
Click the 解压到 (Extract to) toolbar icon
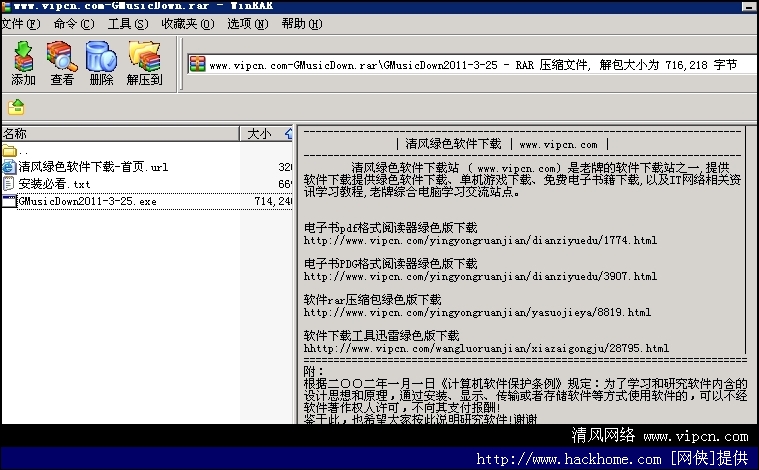tap(144, 63)
